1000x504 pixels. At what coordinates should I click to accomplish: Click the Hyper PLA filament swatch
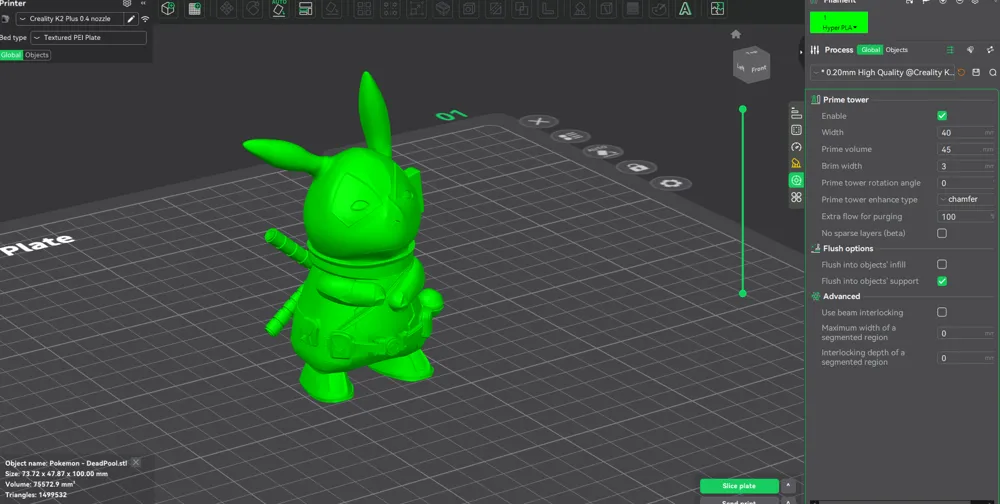tap(839, 22)
